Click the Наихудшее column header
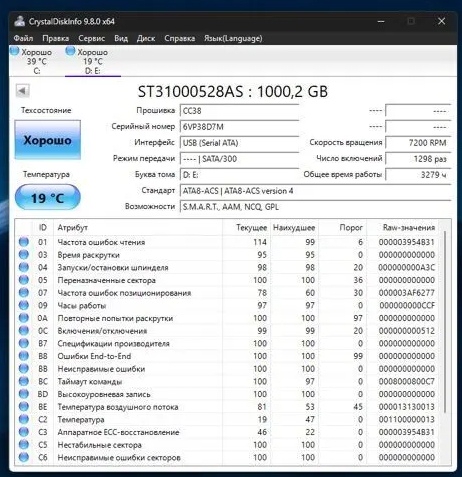Image resolution: width=462 pixels, height=477 pixels. 294,227
